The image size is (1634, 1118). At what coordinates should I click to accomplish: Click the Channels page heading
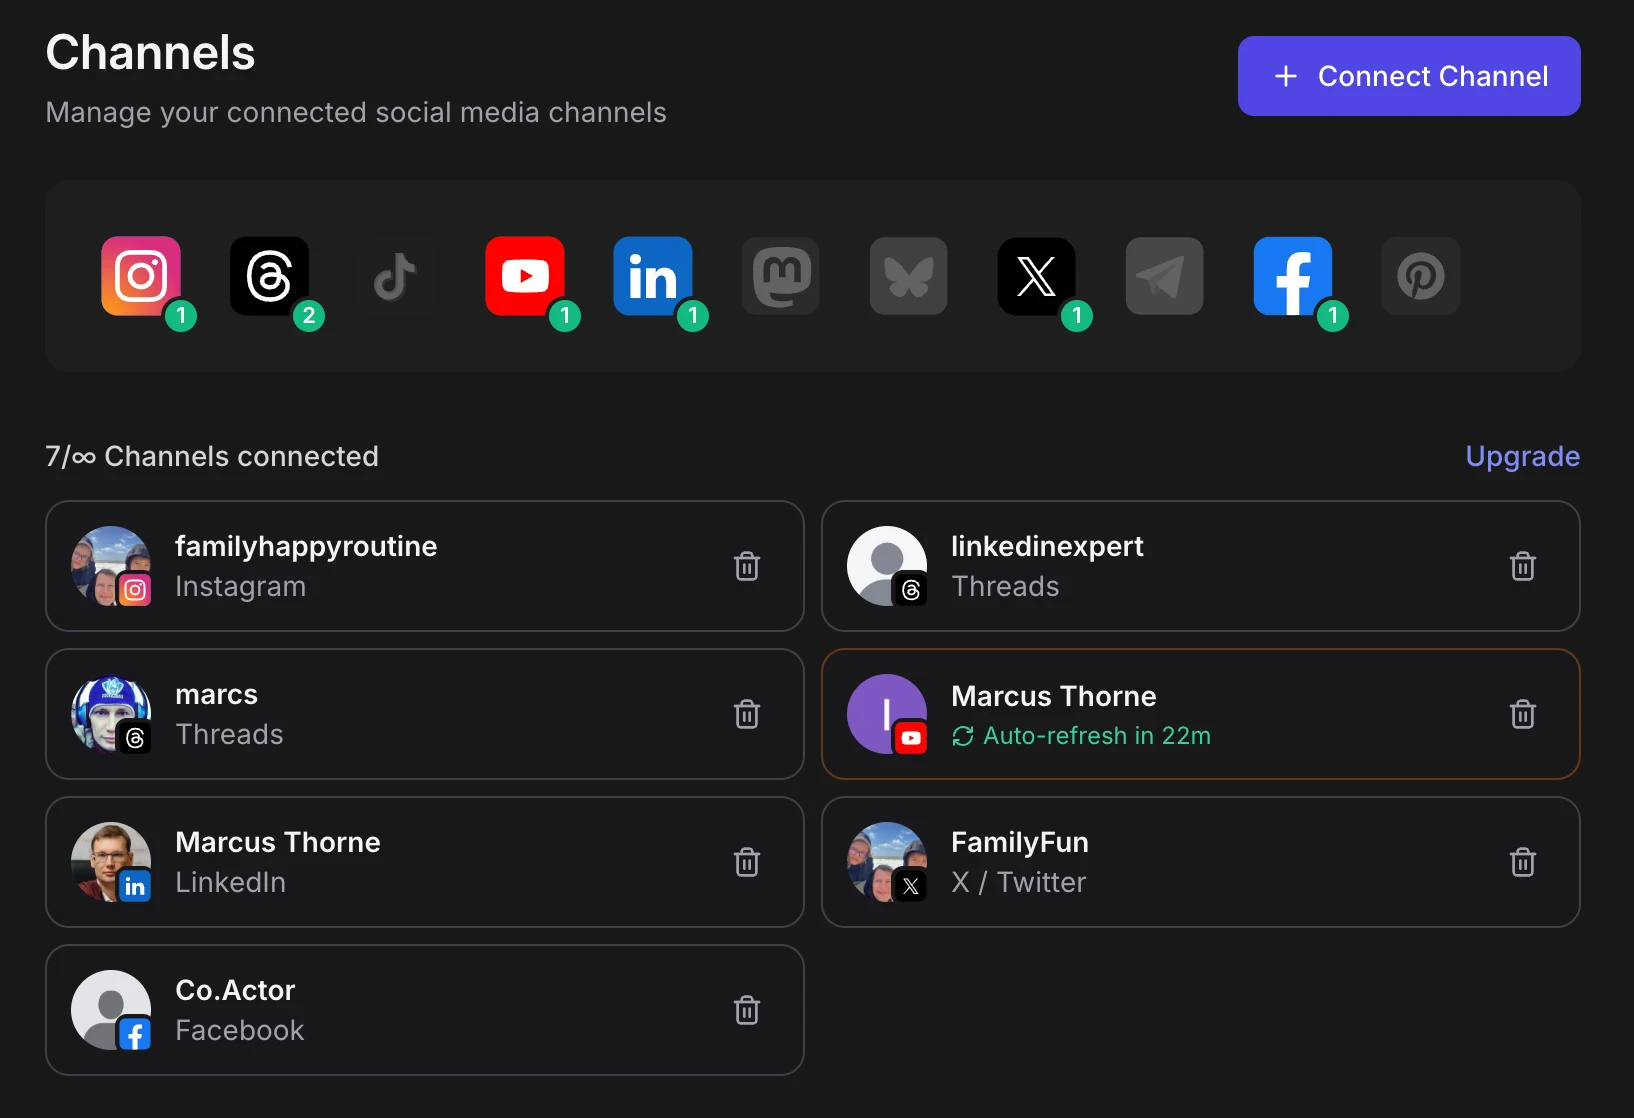pyautogui.click(x=150, y=52)
